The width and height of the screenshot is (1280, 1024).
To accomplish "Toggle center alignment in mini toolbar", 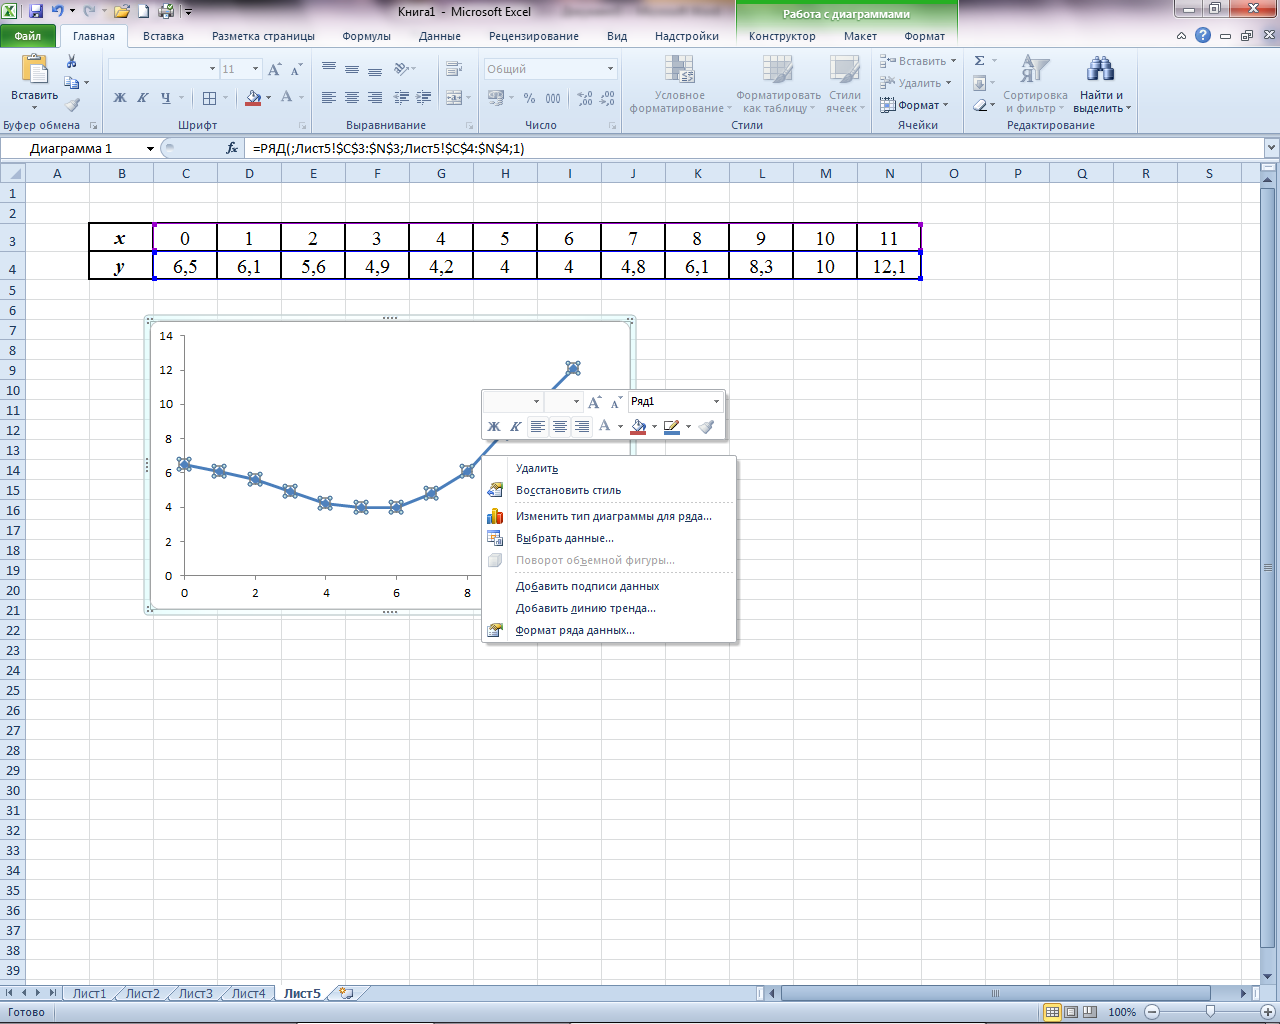I will (560, 427).
